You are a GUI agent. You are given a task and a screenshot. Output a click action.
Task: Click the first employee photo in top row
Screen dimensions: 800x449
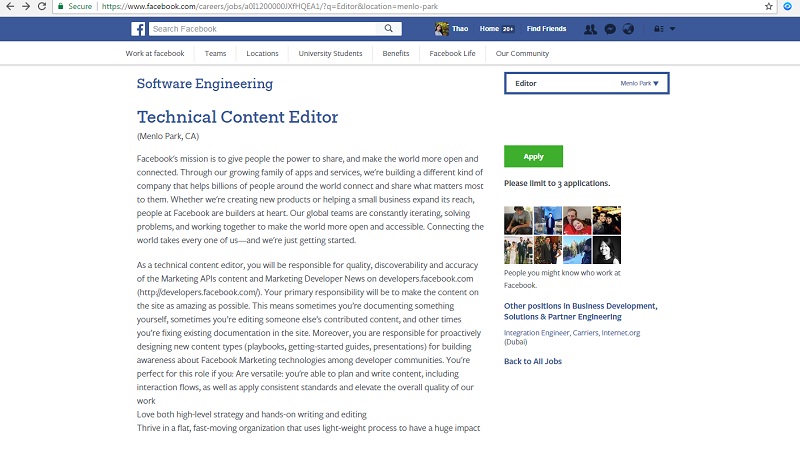tap(518, 220)
